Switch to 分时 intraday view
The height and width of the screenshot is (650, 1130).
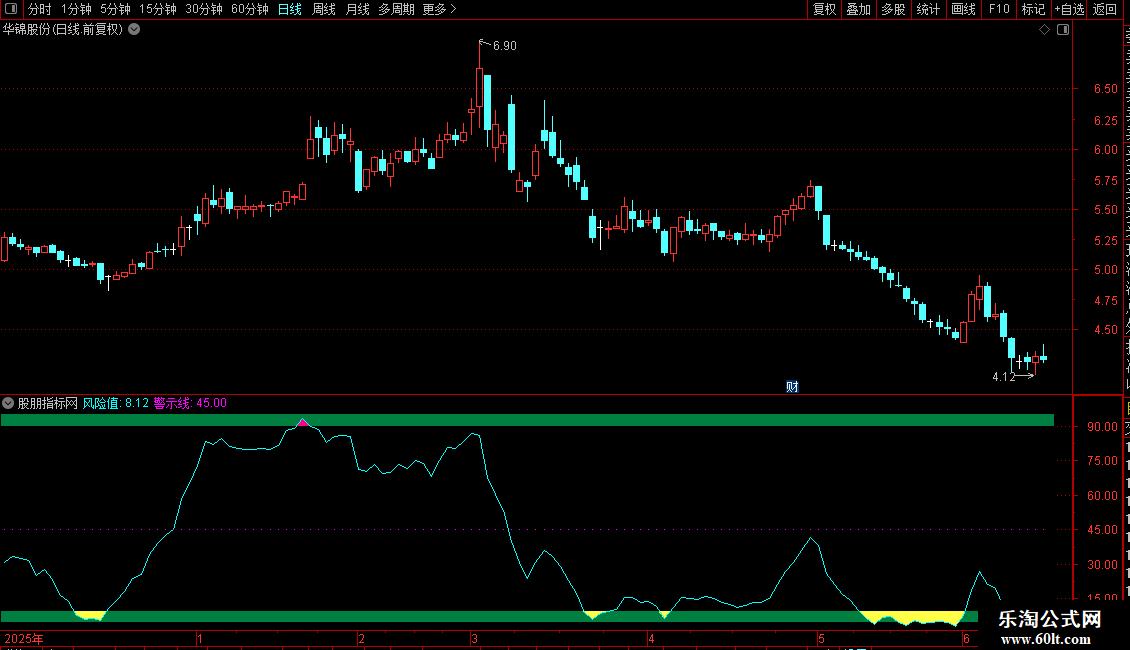[x=40, y=9]
